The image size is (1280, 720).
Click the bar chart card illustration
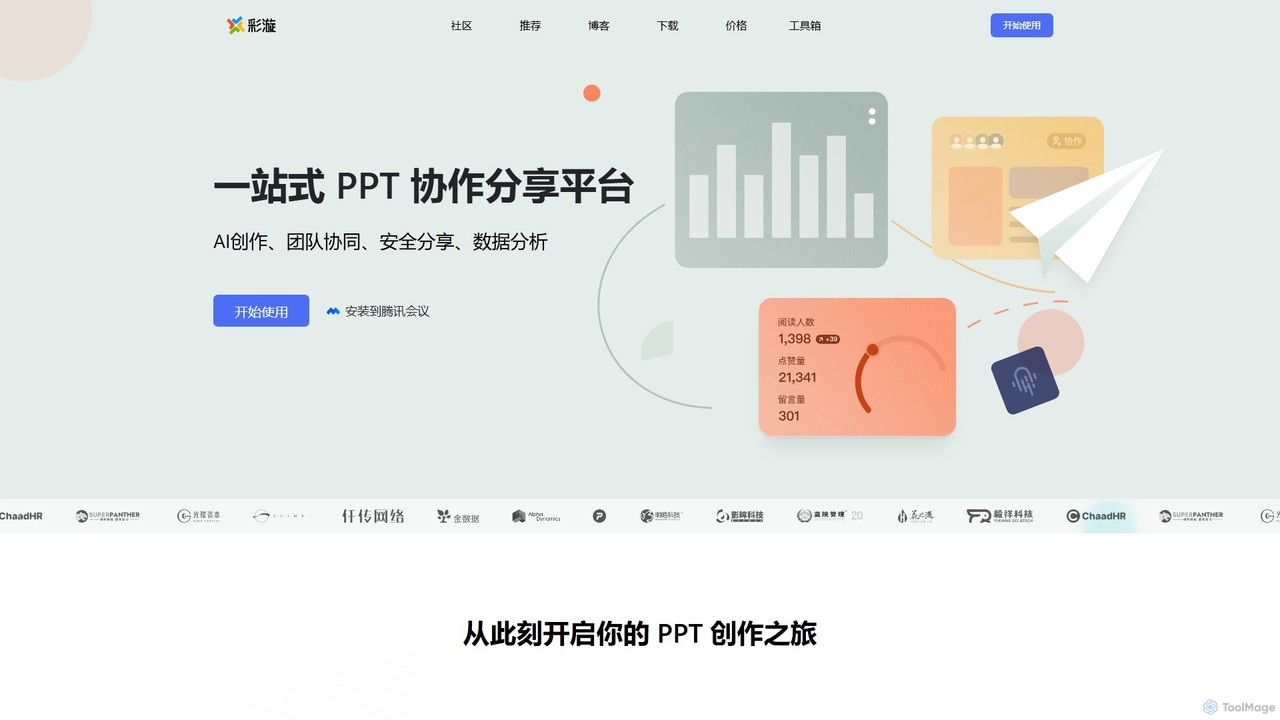point(781,180)
